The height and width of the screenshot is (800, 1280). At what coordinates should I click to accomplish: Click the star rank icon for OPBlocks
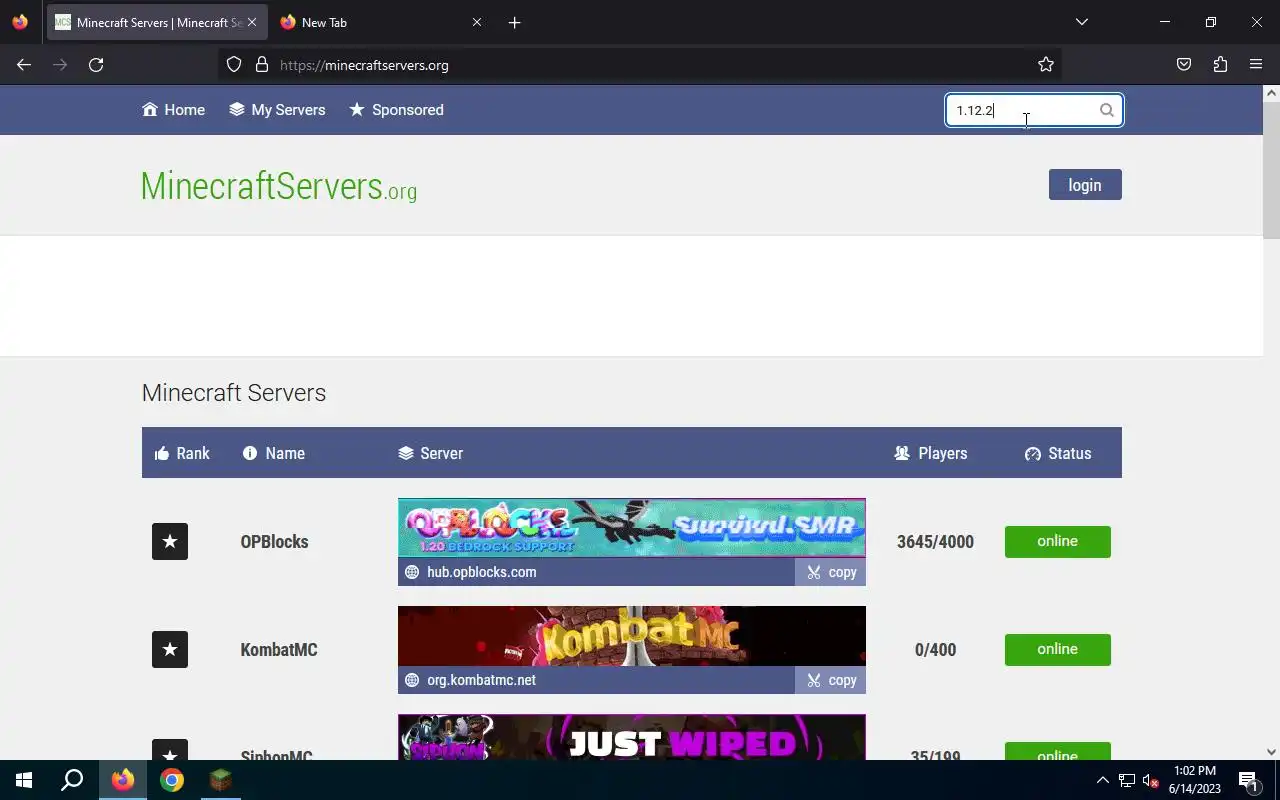(170, 542)
